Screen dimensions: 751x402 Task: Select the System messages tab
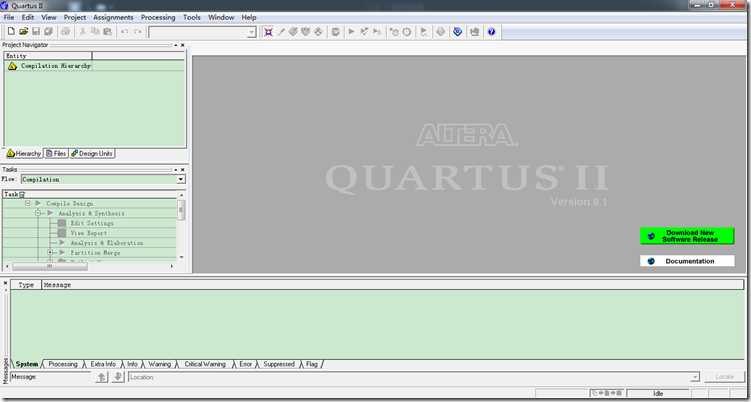click(x=27, y=364)
